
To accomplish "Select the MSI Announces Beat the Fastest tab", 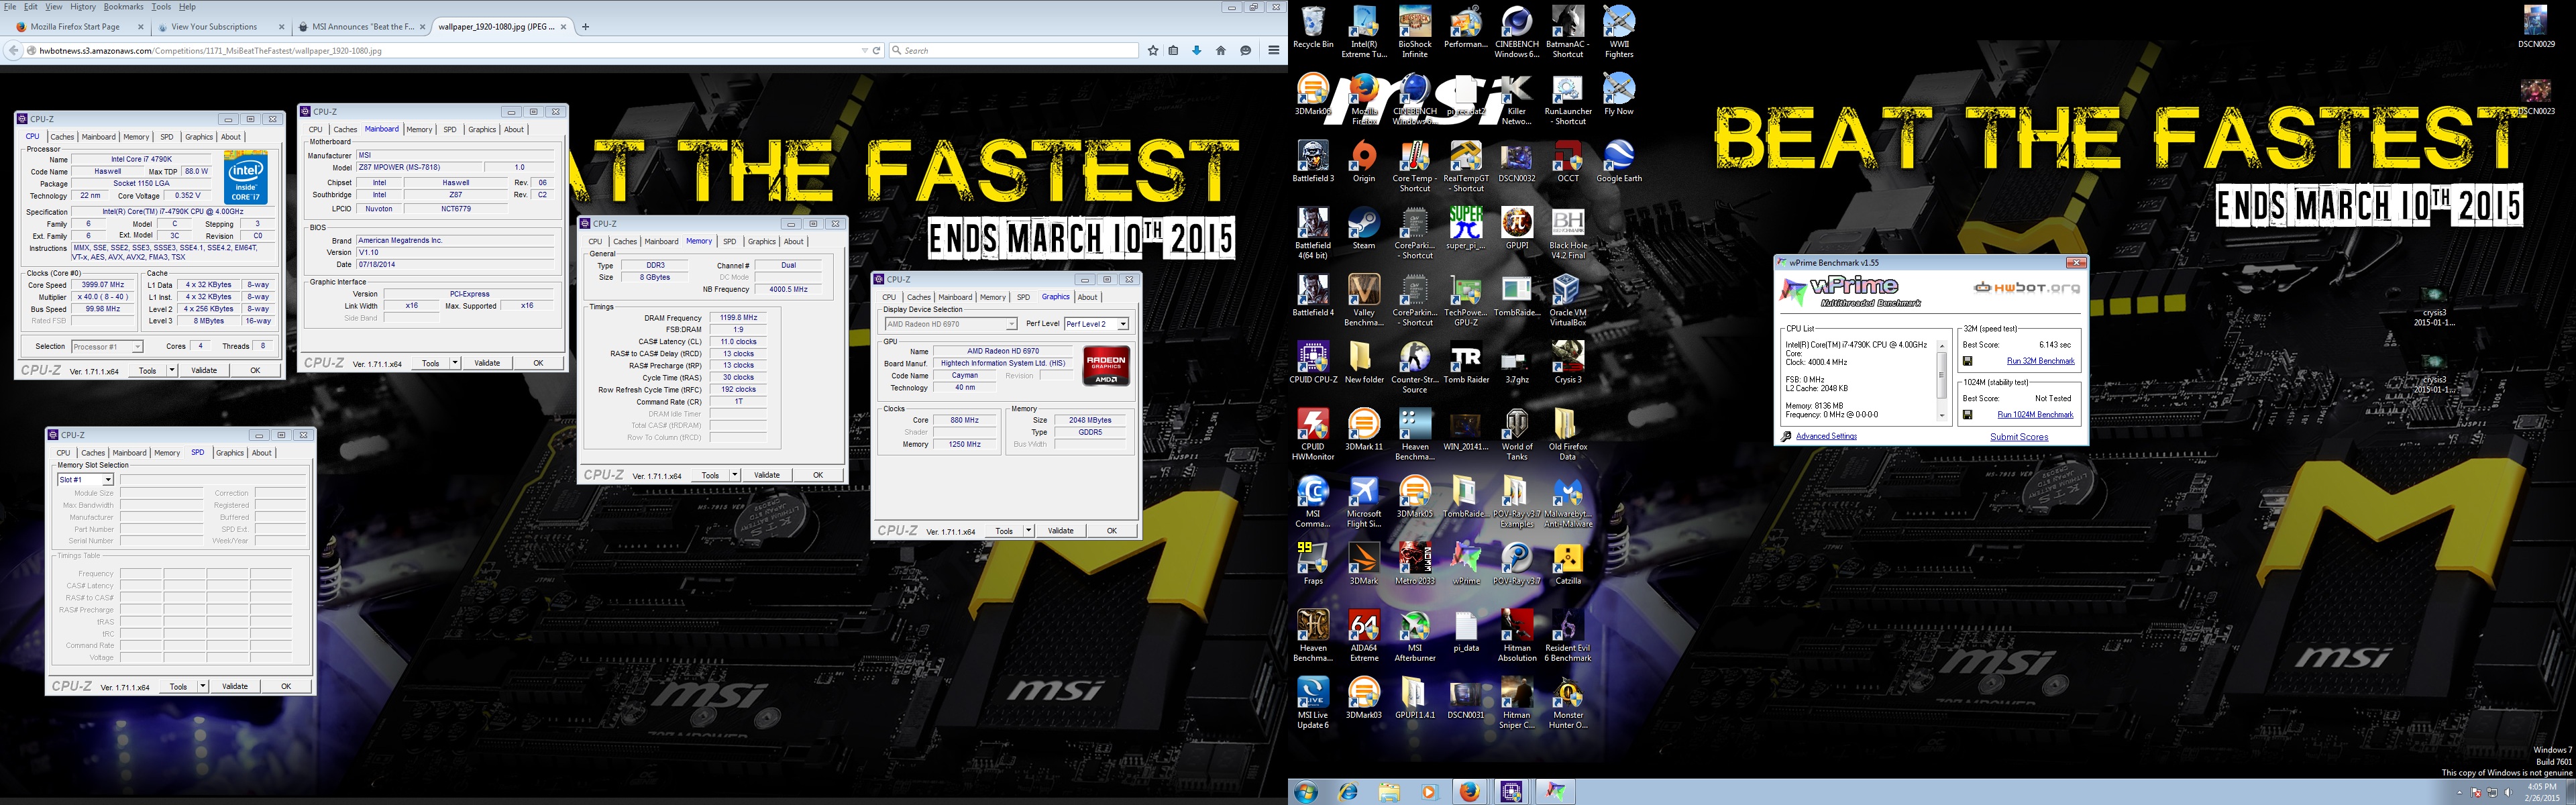I will (362, 27).
